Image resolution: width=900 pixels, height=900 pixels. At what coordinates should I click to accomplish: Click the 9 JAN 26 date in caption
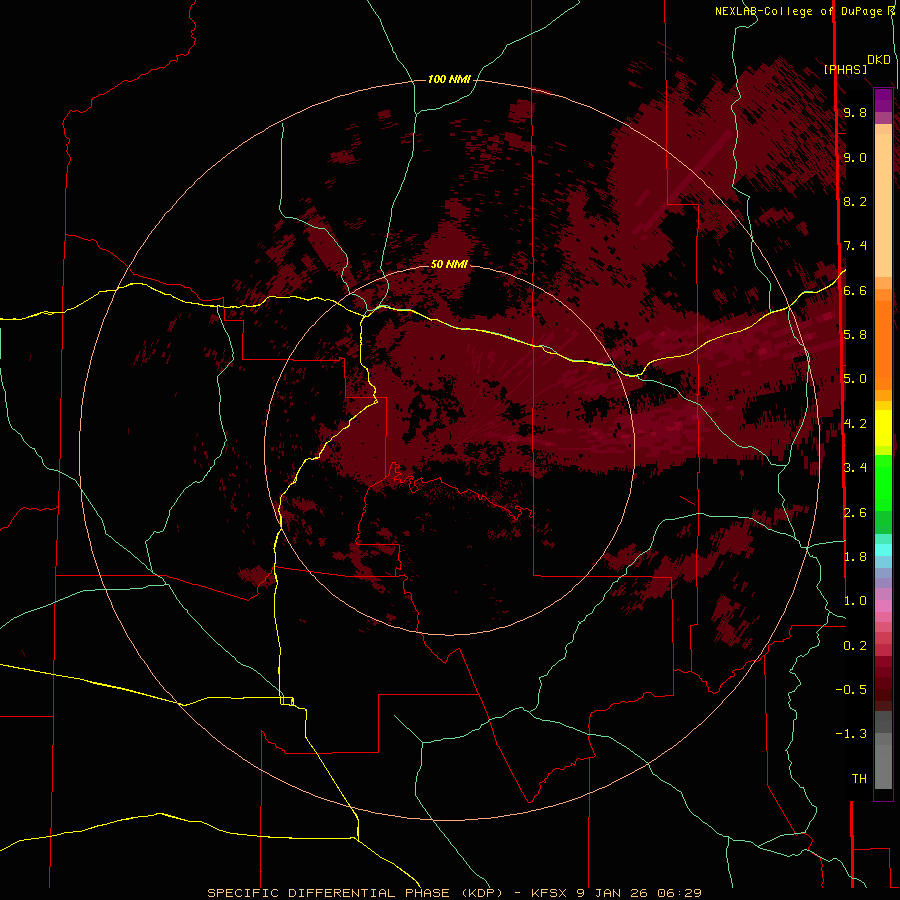pos(612,893)
